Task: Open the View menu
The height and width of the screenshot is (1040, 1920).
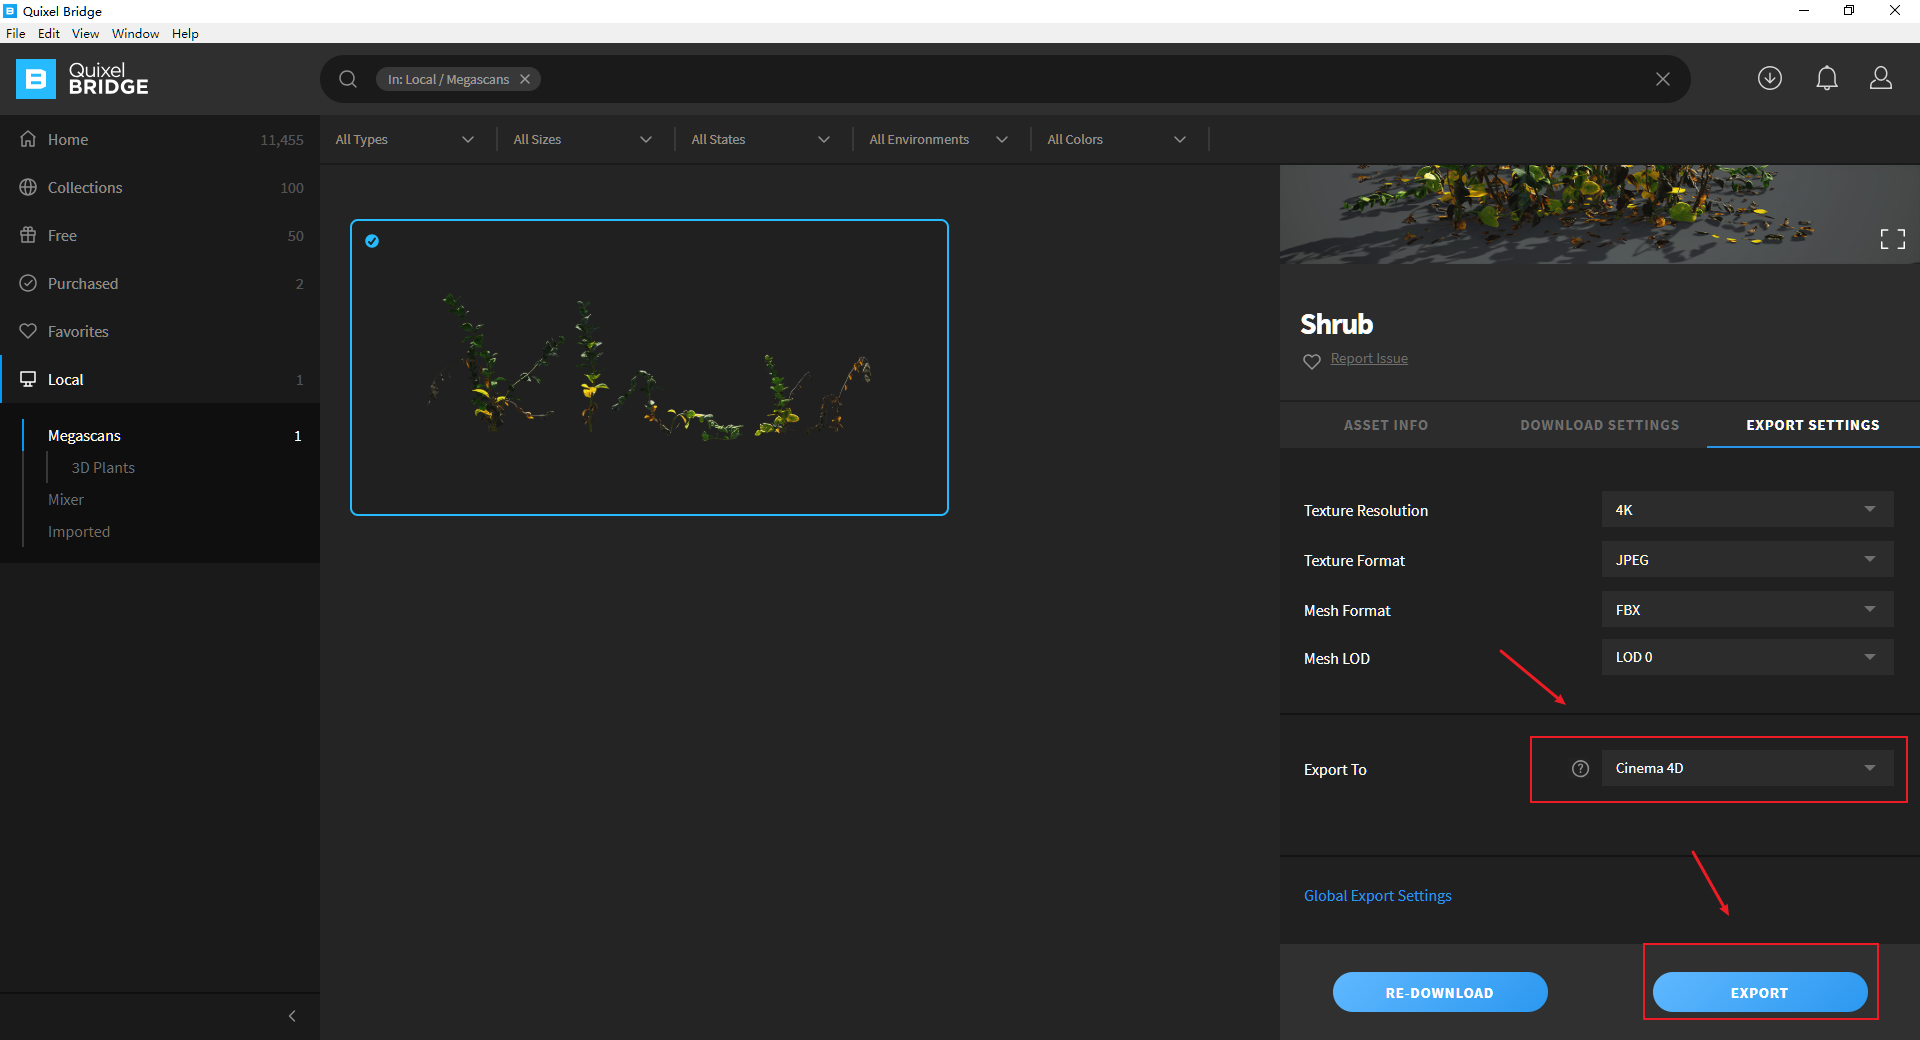Action: click(x=85, y=33)
